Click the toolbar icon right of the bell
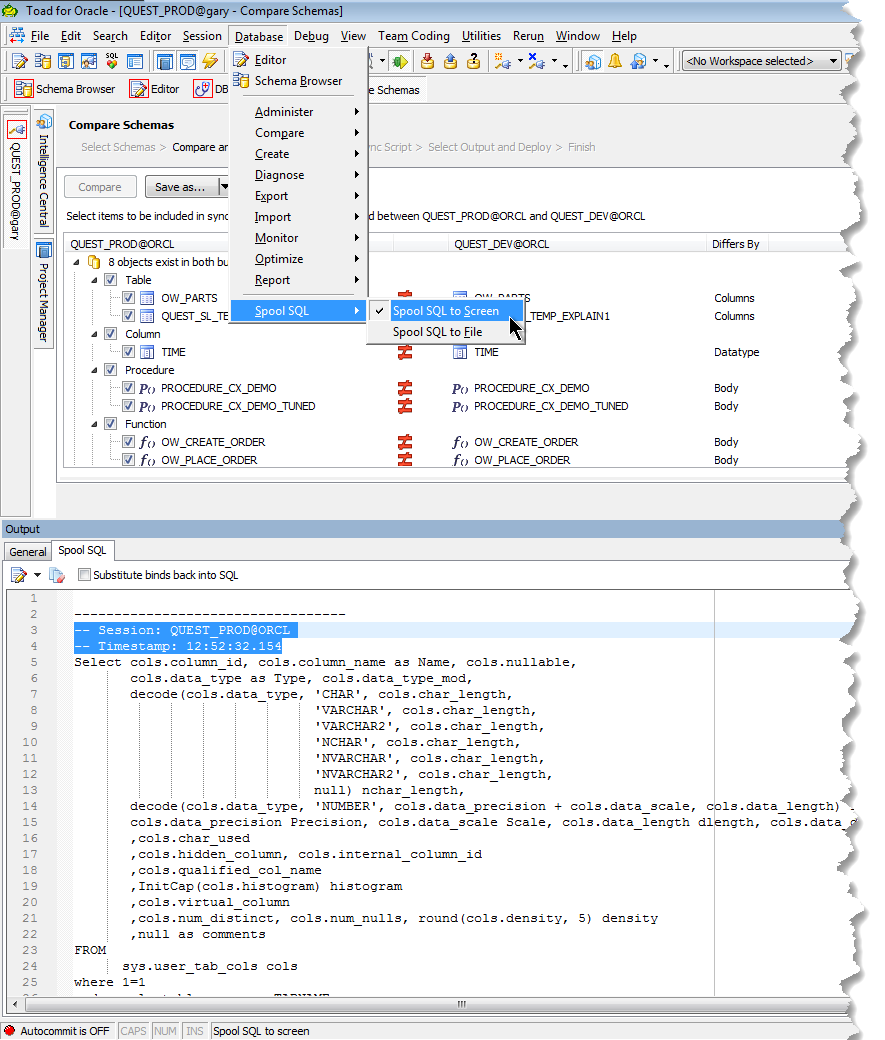The height and width of the screenshot is (1040, 885). click(x=638, y=62)
